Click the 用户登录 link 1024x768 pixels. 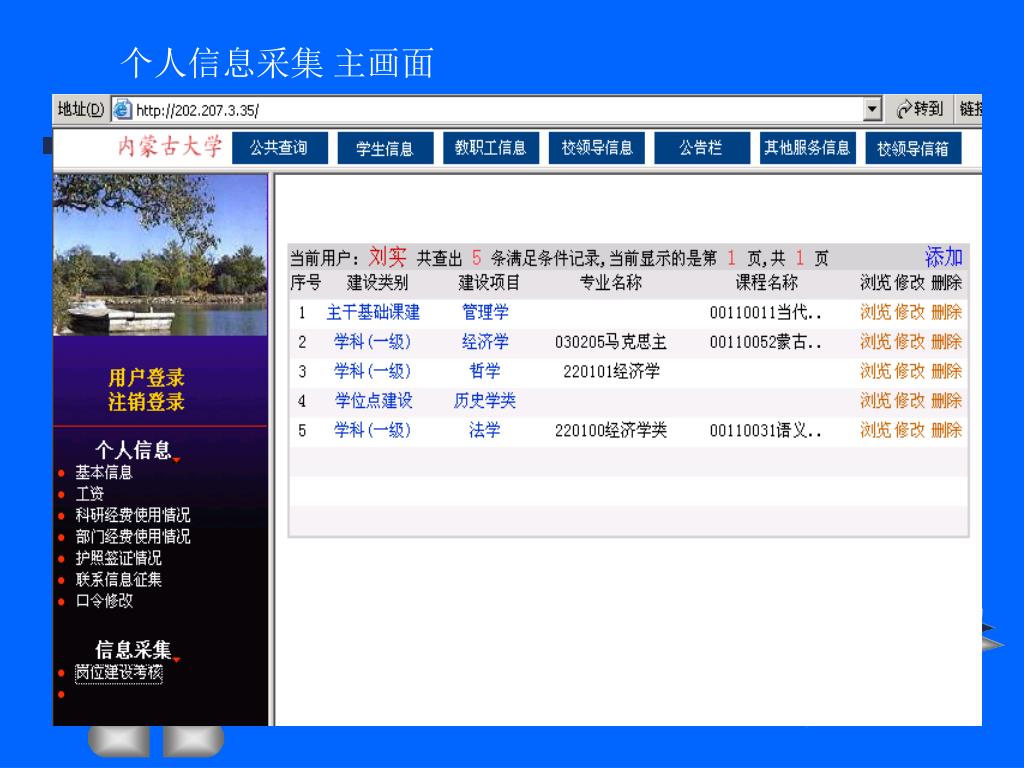(146, 377)
